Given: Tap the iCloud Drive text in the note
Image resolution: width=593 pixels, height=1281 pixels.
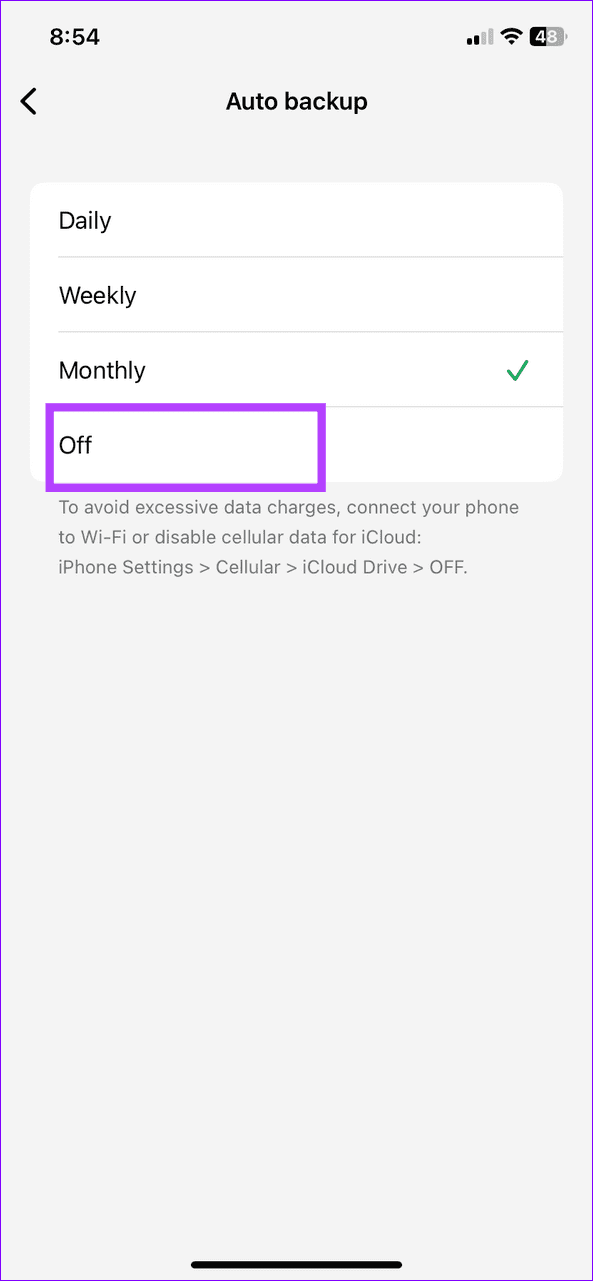Looking at the screenshot, I should point(355,567).
